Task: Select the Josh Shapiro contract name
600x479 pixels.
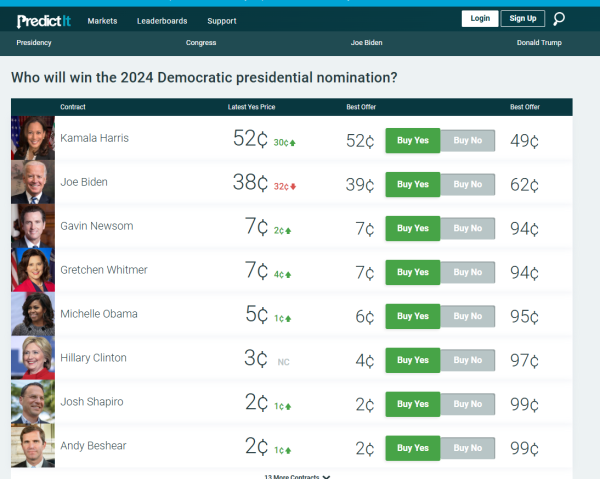Action: point(92,402)
